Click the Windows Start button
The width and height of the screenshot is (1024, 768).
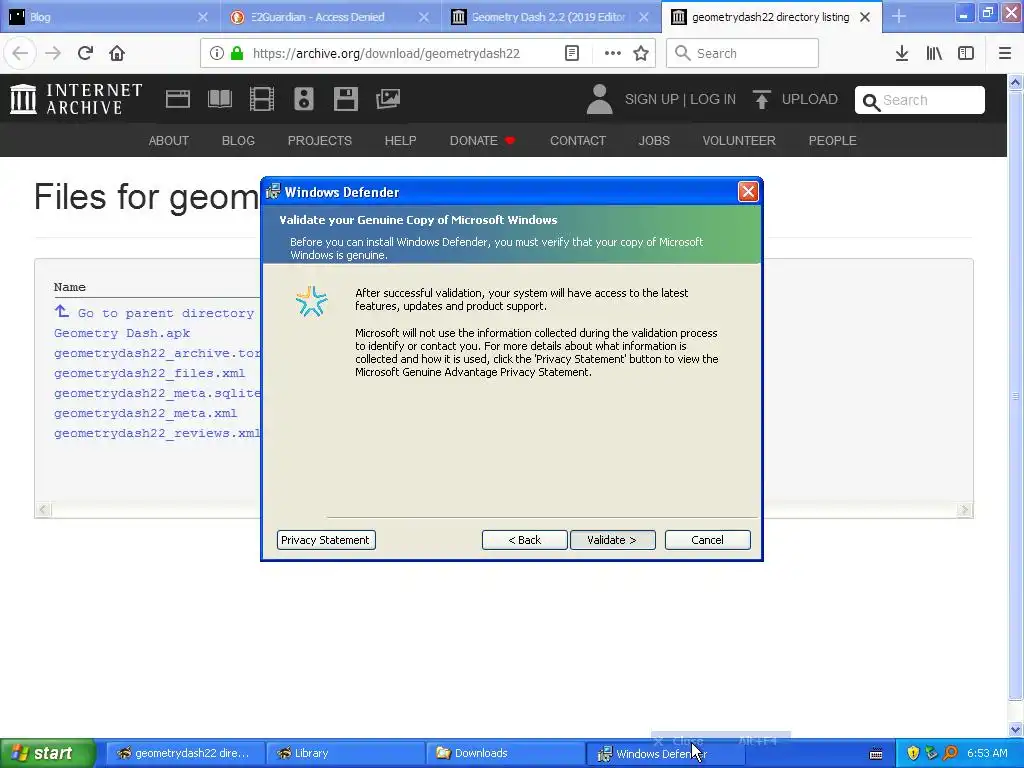[x=48, y=753]
